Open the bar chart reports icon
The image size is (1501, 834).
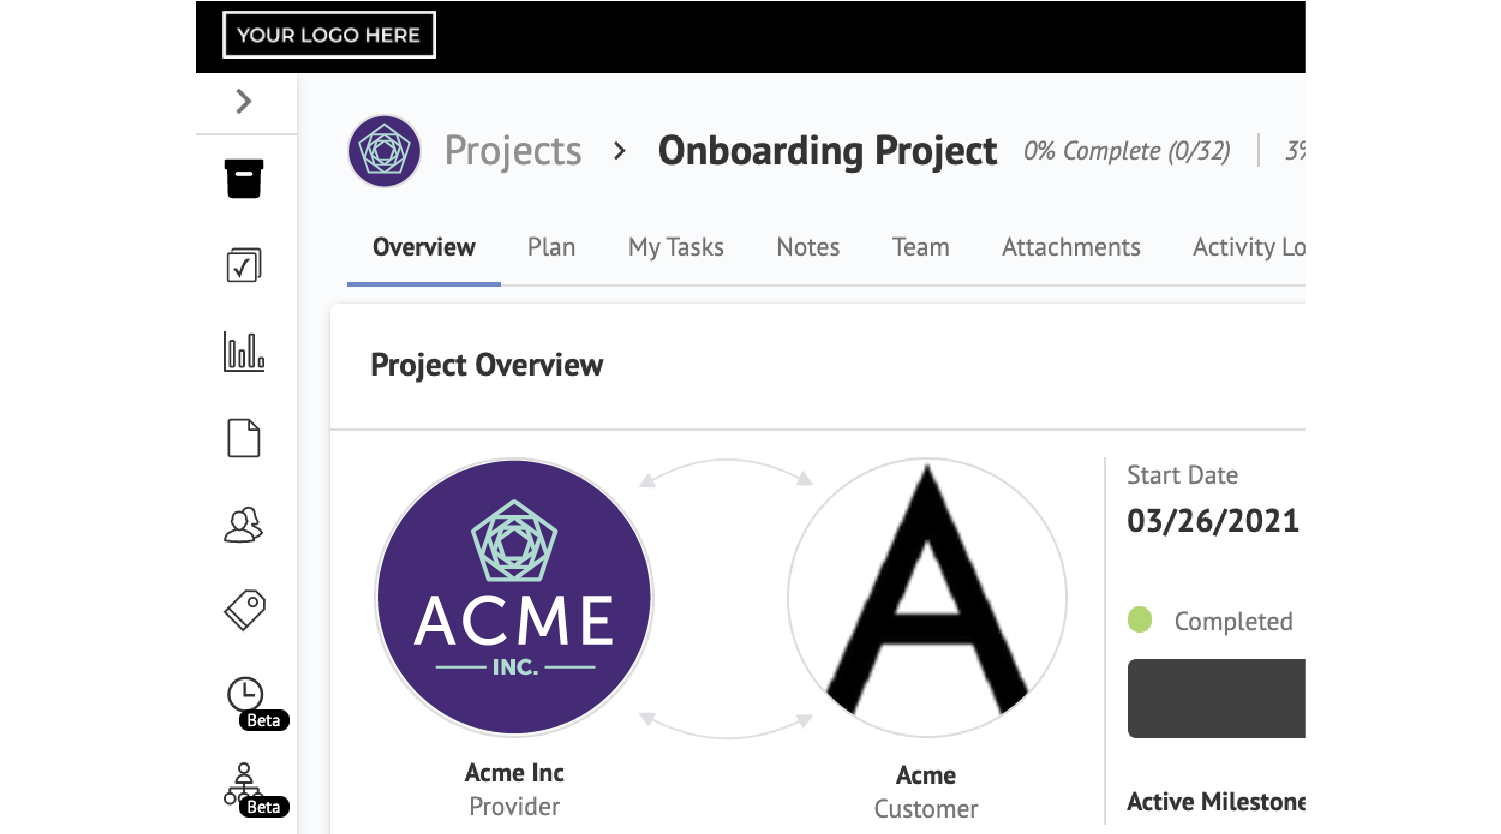tap(244, 352)
